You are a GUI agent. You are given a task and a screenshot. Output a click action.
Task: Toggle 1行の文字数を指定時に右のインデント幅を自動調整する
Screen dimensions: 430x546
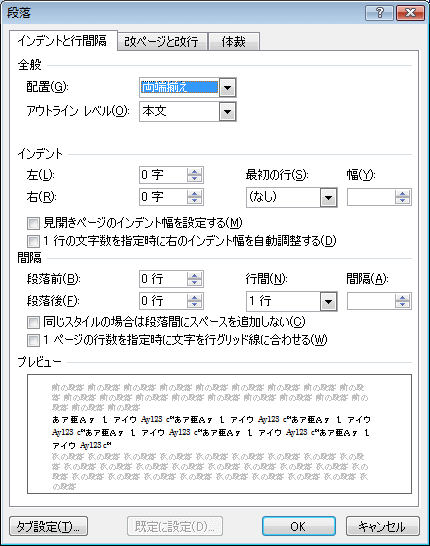coord(33,241)
